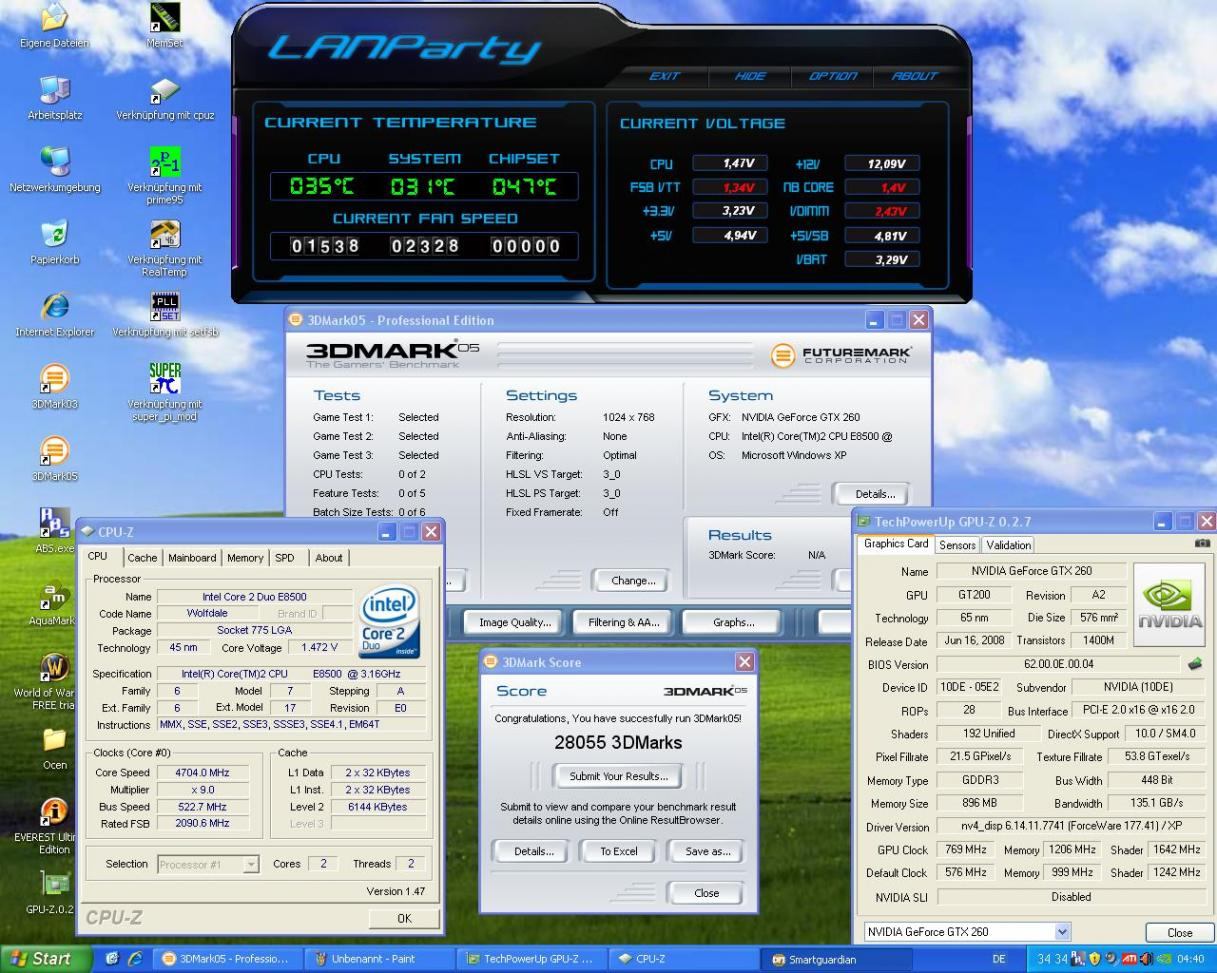Switch to the Memory tab in CPU-Z

[x=245, y=558]
